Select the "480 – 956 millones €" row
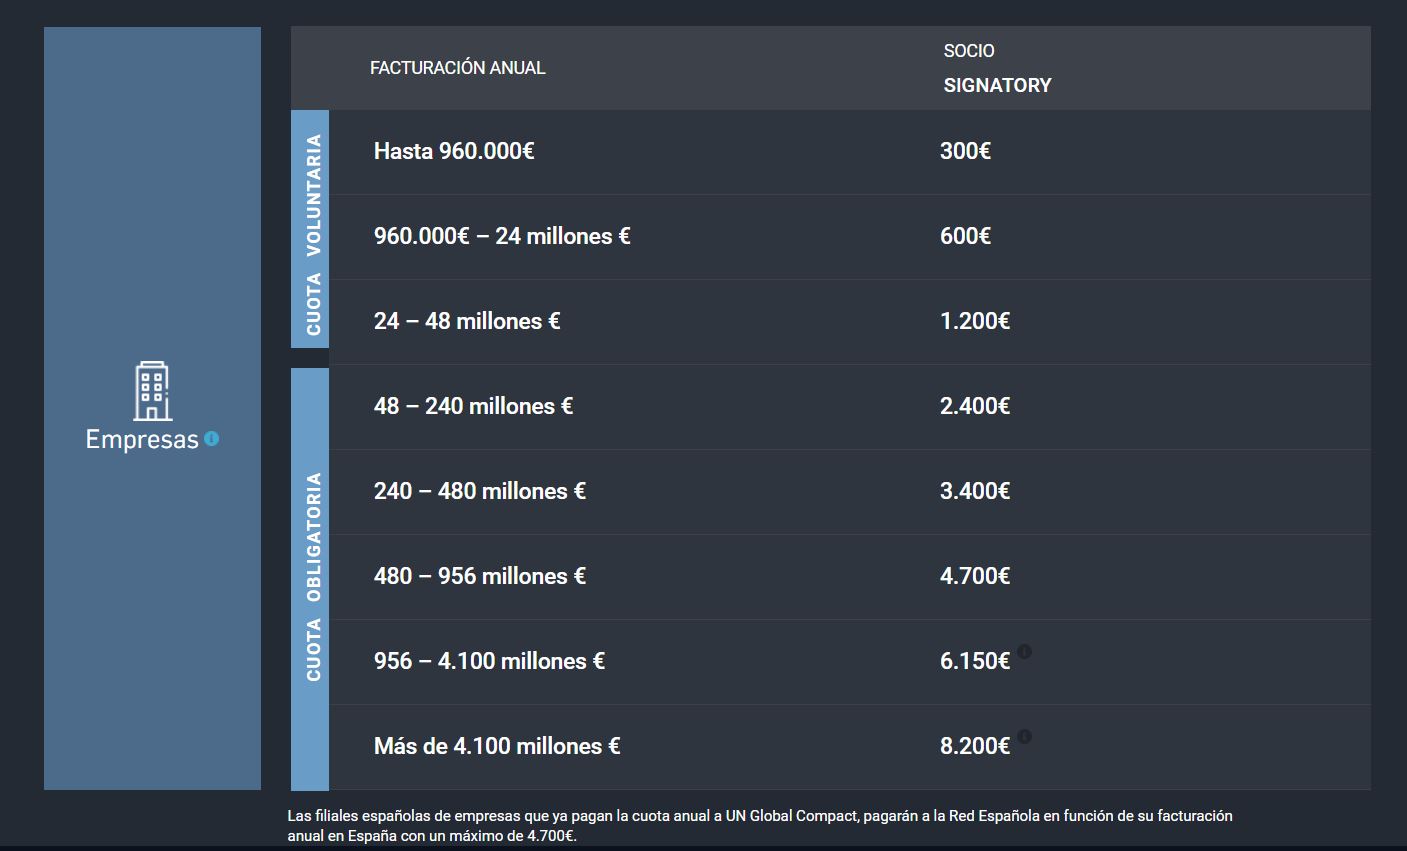This screenshot has height=851, width=1407. pos(479,576)
